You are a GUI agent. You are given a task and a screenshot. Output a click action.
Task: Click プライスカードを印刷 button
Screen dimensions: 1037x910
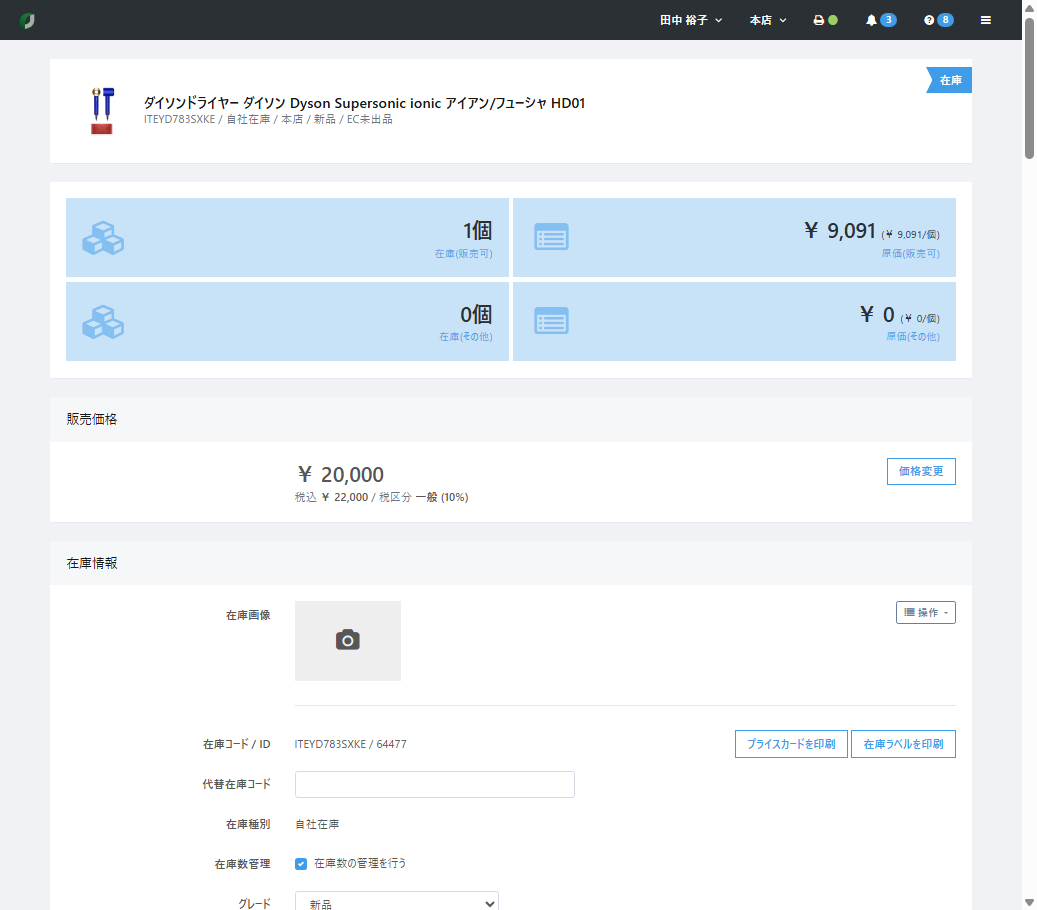[x=791, y=744]
